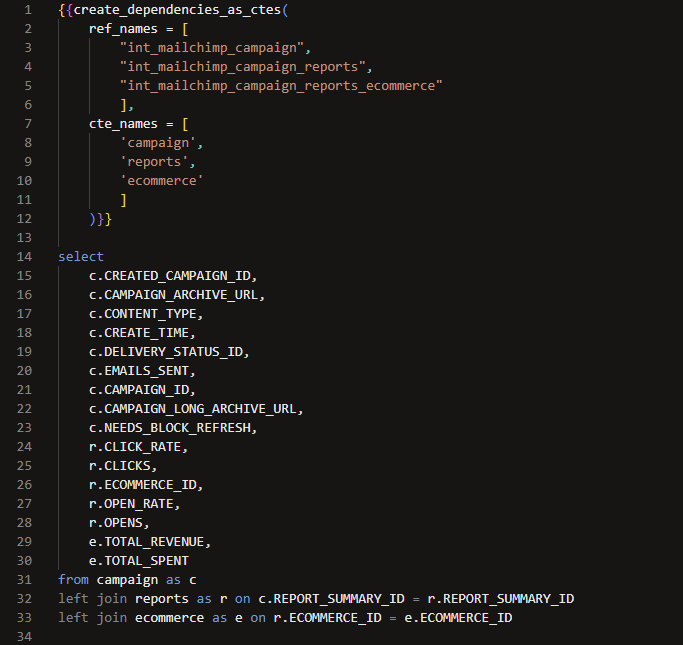Viewport: 683px width, 645px height.
Task: Click e.ECOMMERCE_ID on line 33
Action: pos(458,618)
